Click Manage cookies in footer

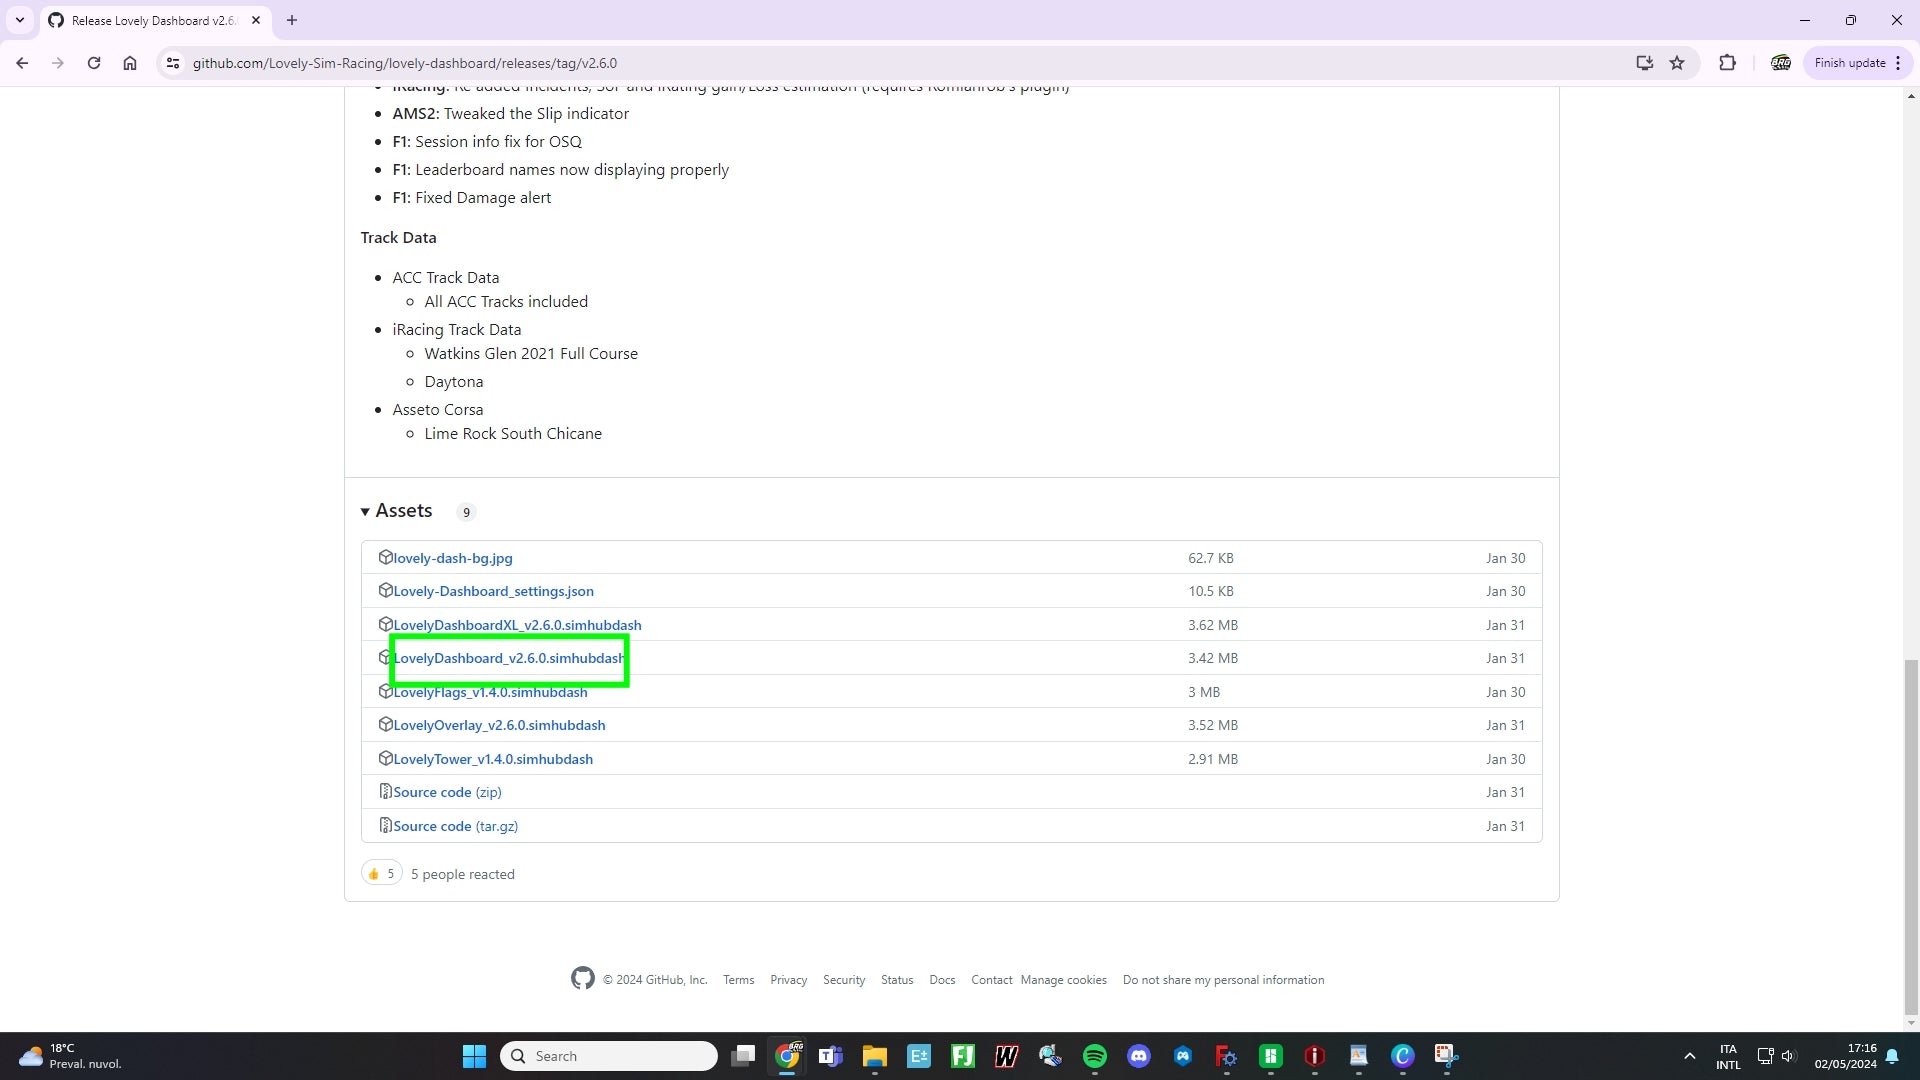(x=1064, y=980)
